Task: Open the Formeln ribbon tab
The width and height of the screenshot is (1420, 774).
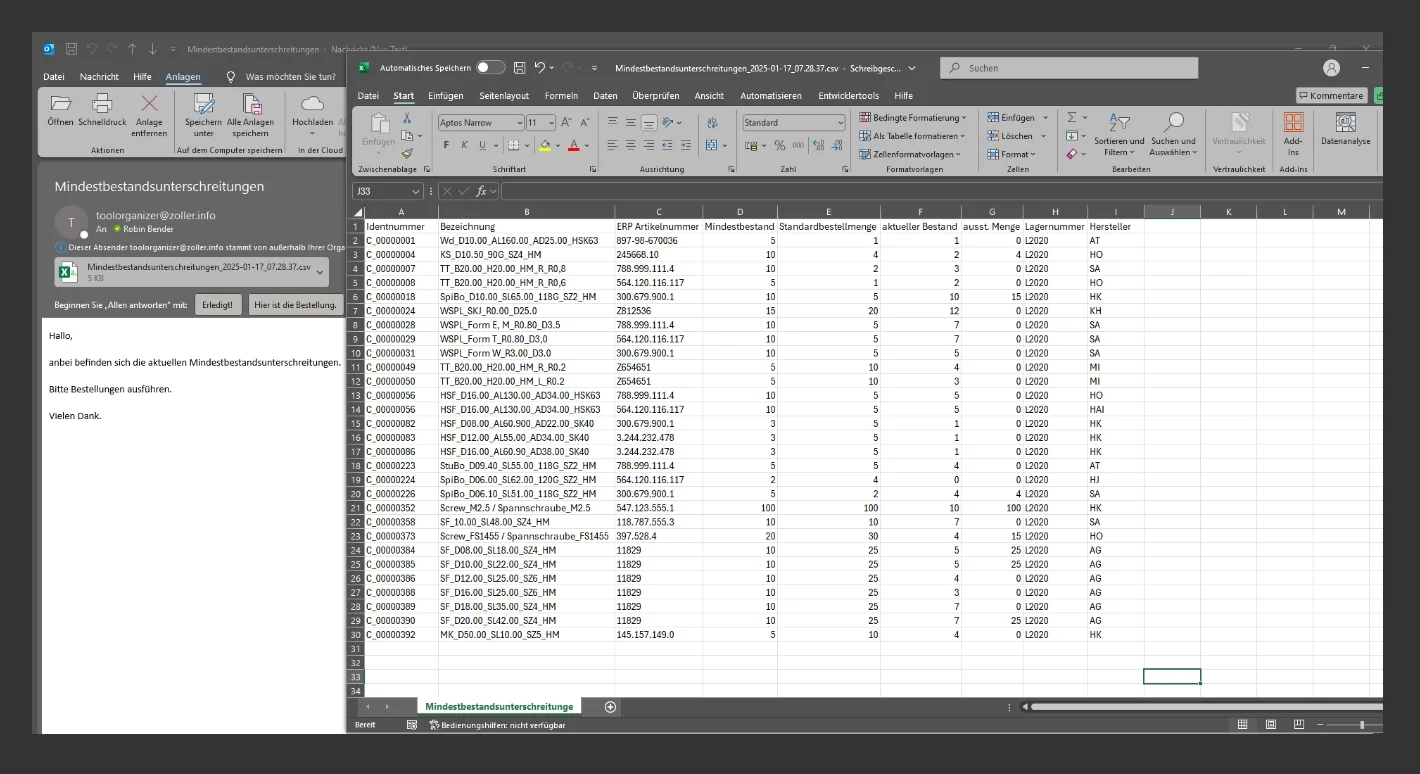Action: pos(561,96)
